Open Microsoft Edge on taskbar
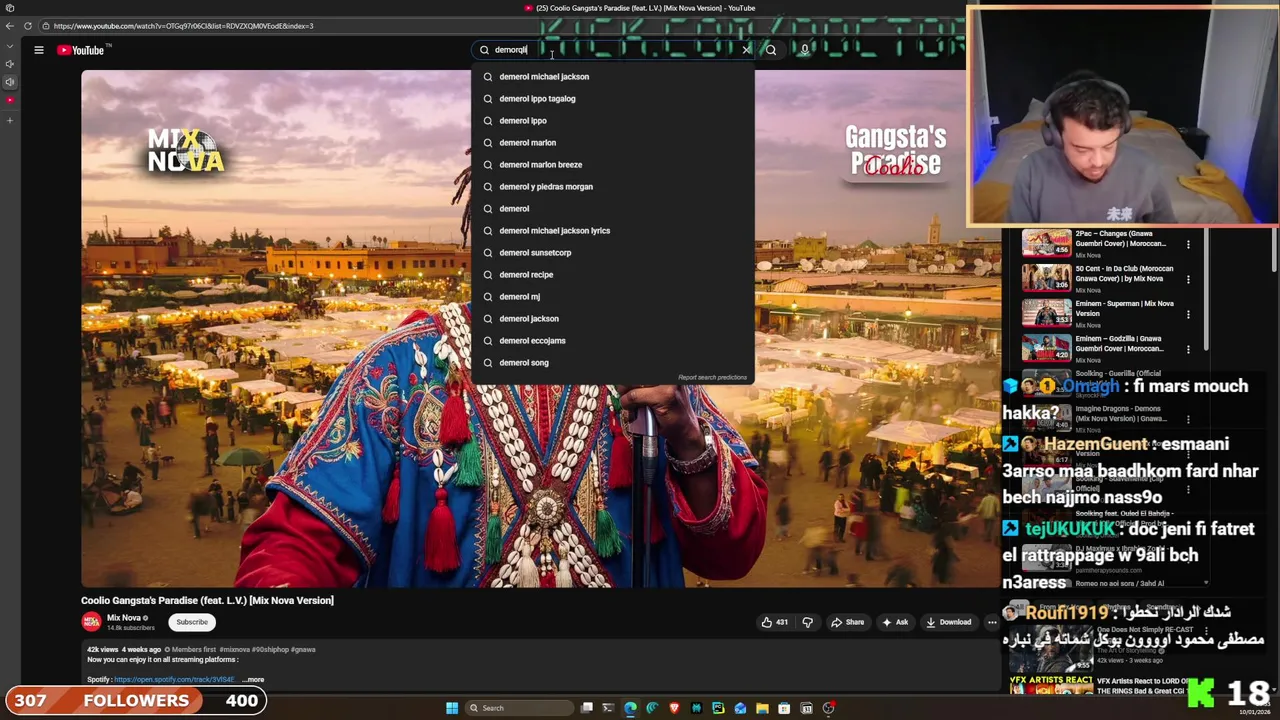Viewport: 1280px width, 720px height. pyautogui.click(x=630, y=708)
